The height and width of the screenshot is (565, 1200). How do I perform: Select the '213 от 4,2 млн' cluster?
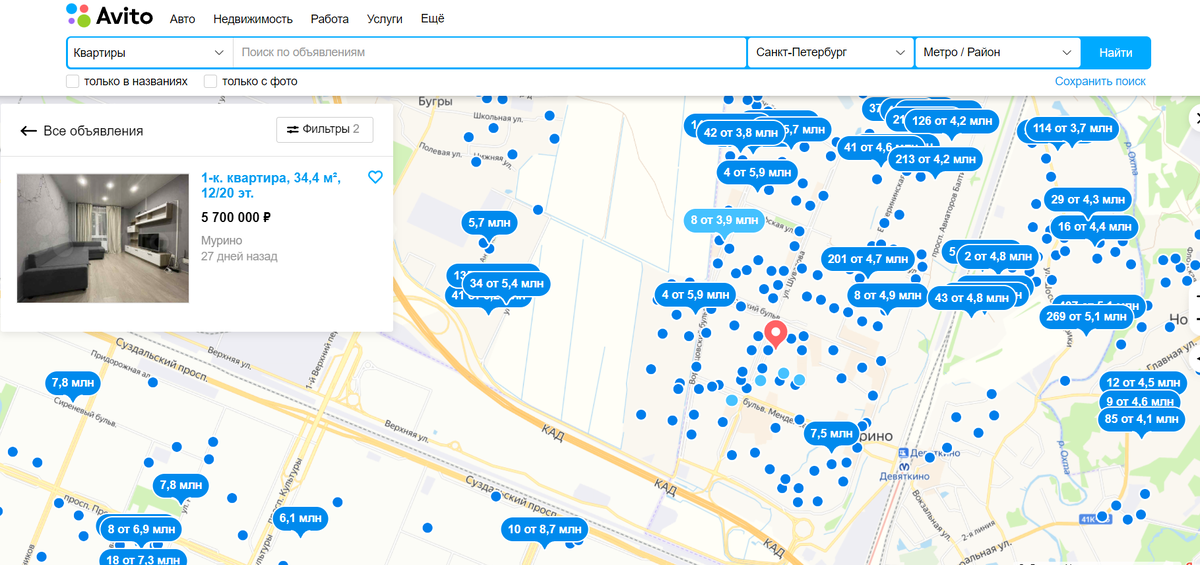click(x=936, y=159)
